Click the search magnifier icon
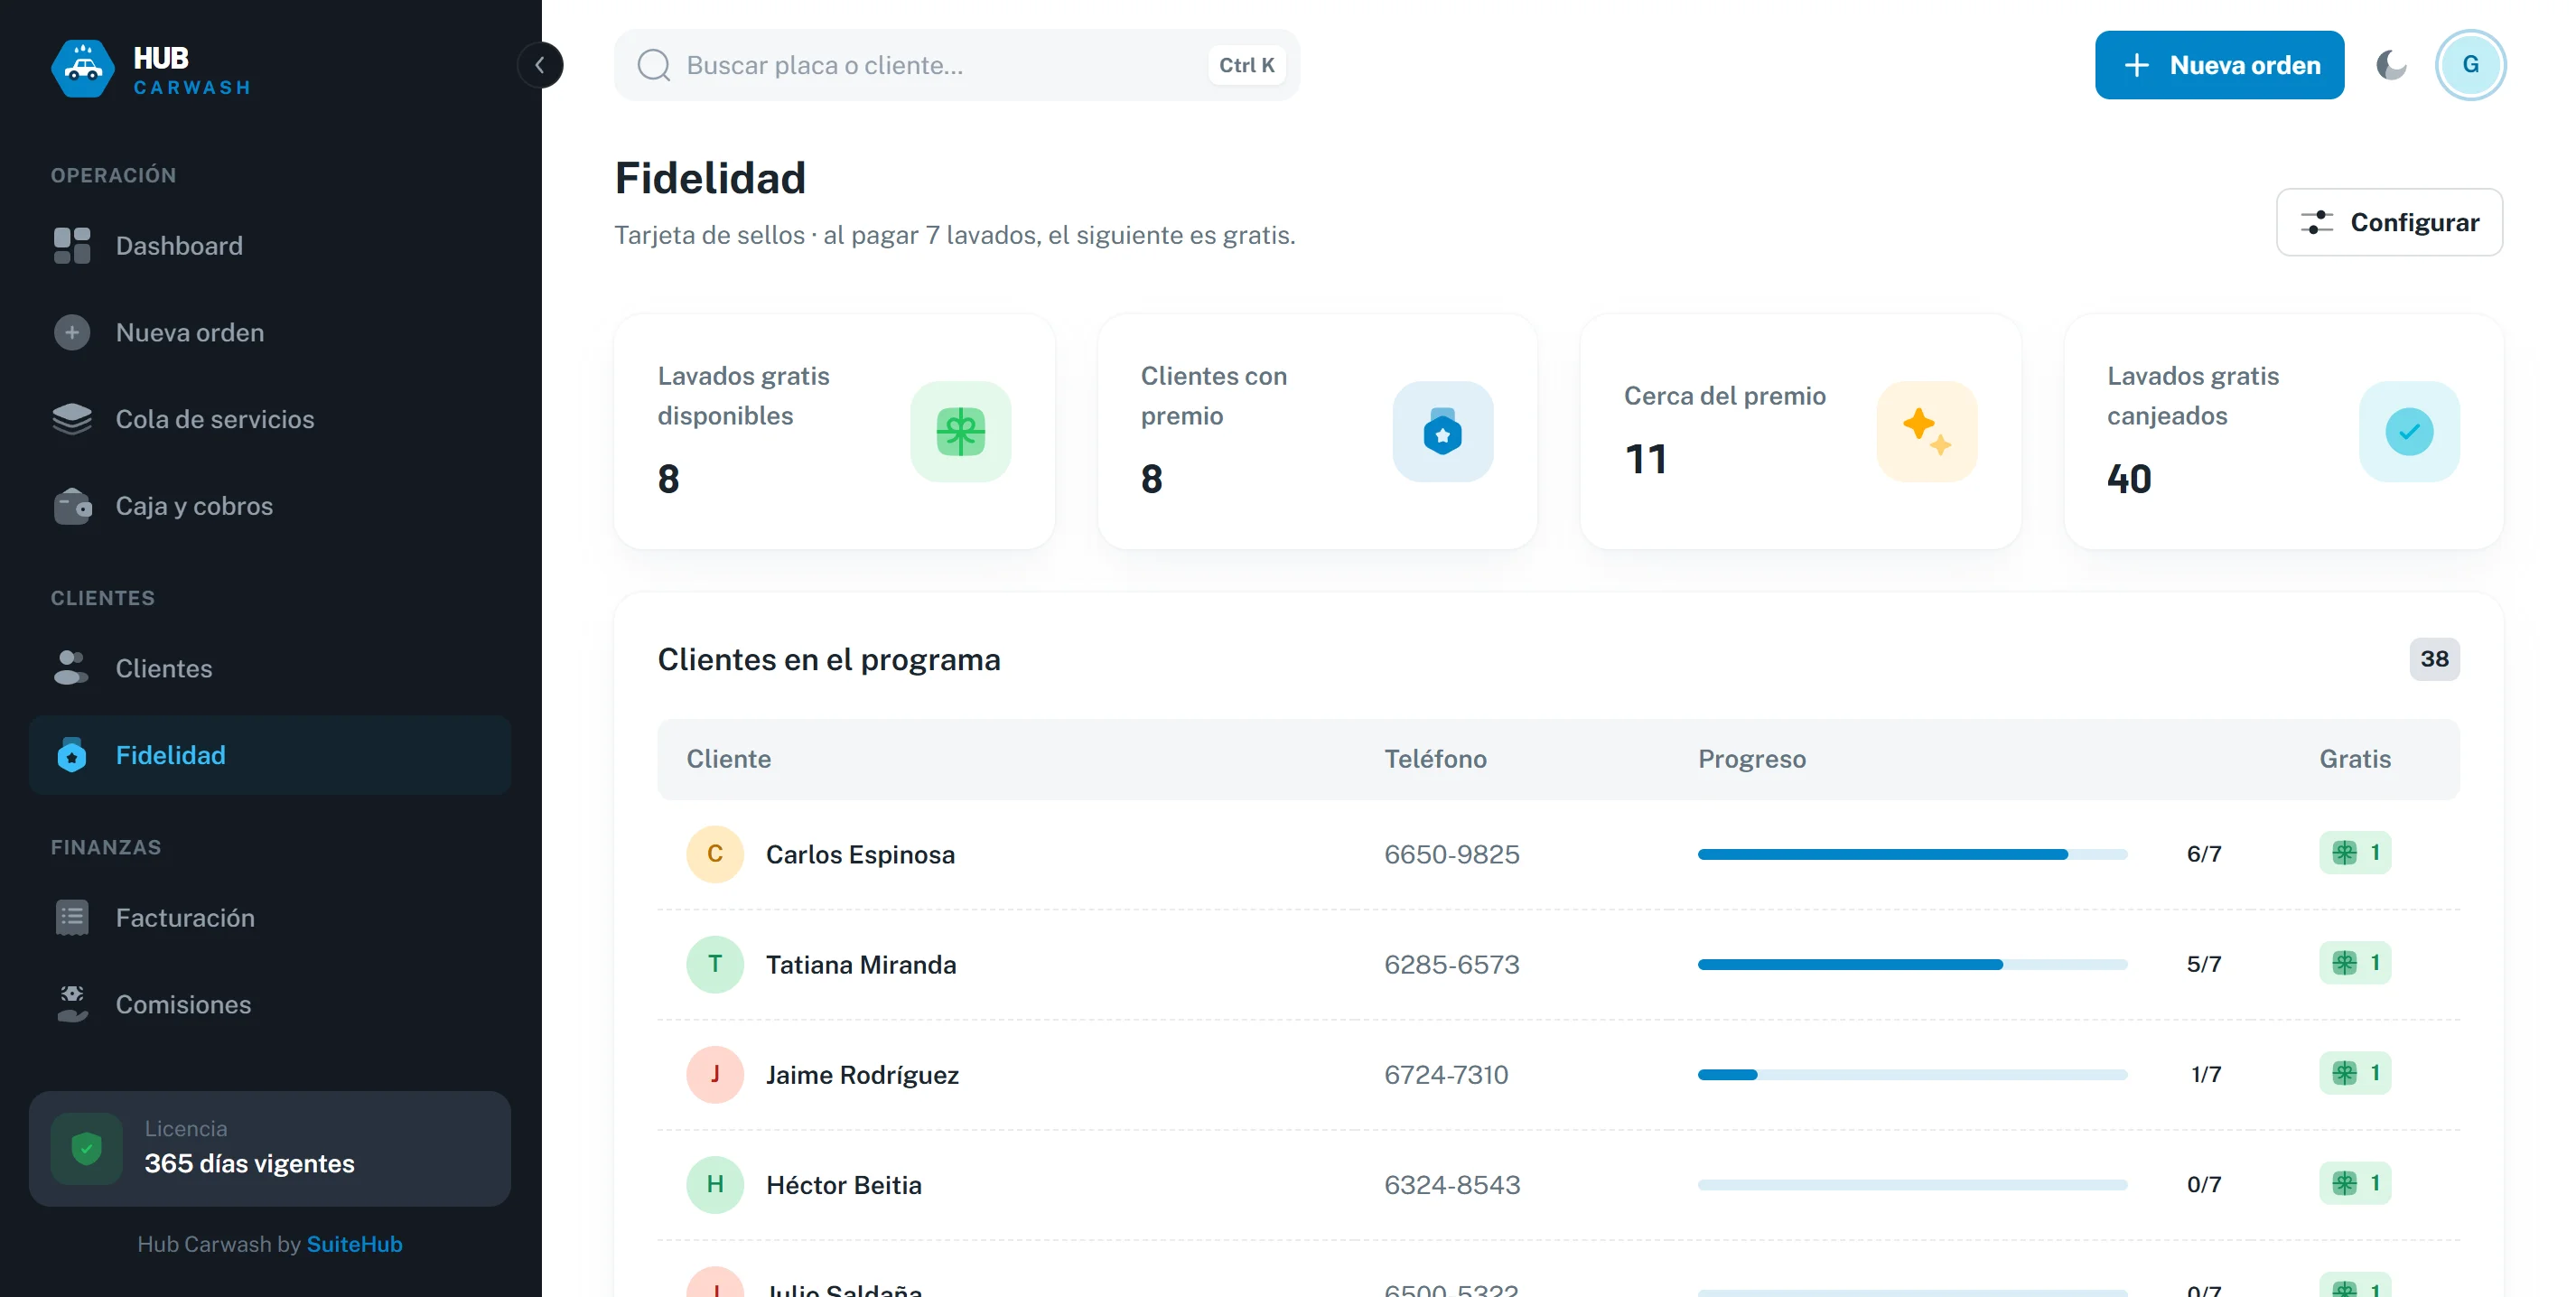This screenshot has height=1297, width=2576. click(x=654, y=66)
